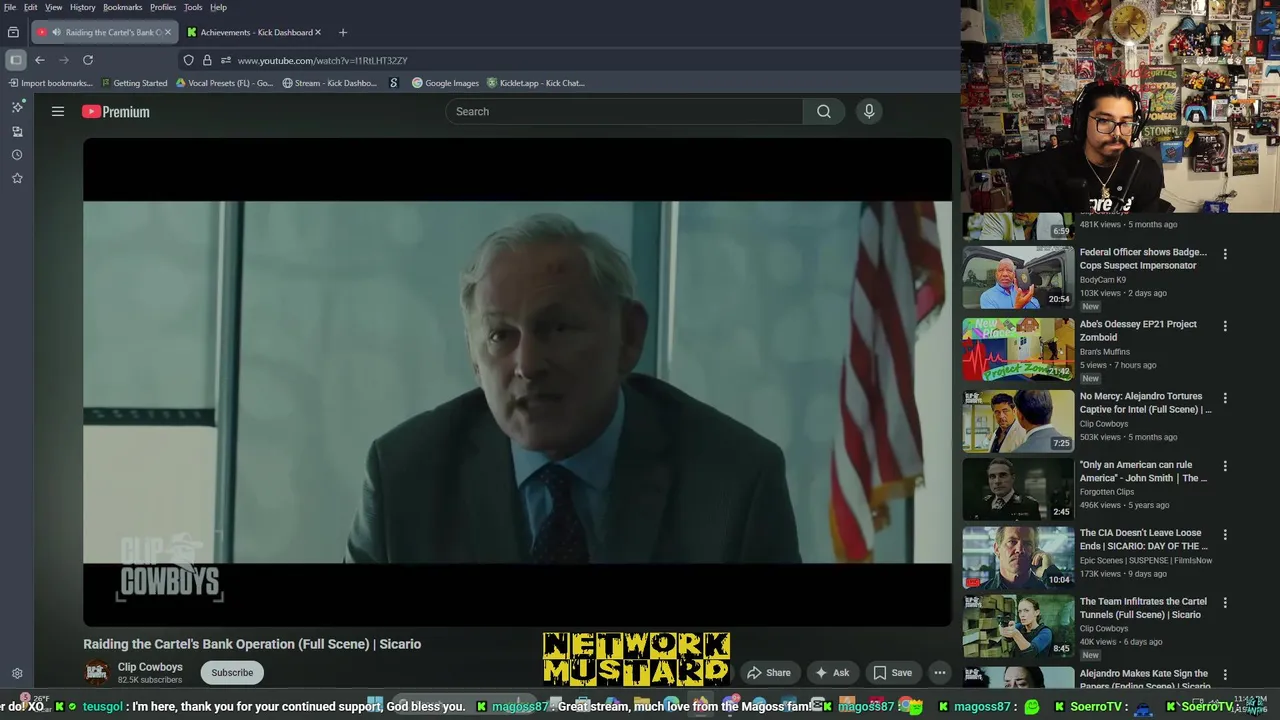Image resolution: width=1280 pixels, height=720 pixels.
Task: Open the YouTube guide hamburger menu
Action: point(58,112)
